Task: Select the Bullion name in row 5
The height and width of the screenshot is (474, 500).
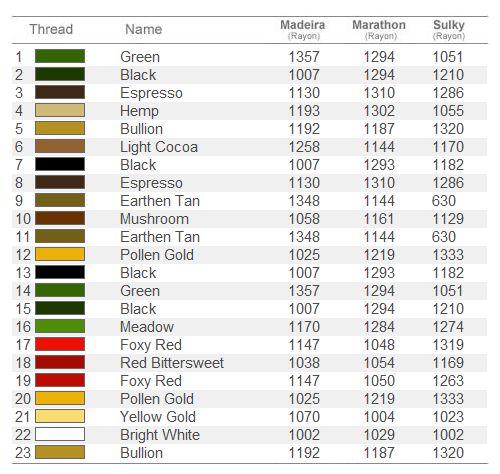Action: click(x=142, y=129)
